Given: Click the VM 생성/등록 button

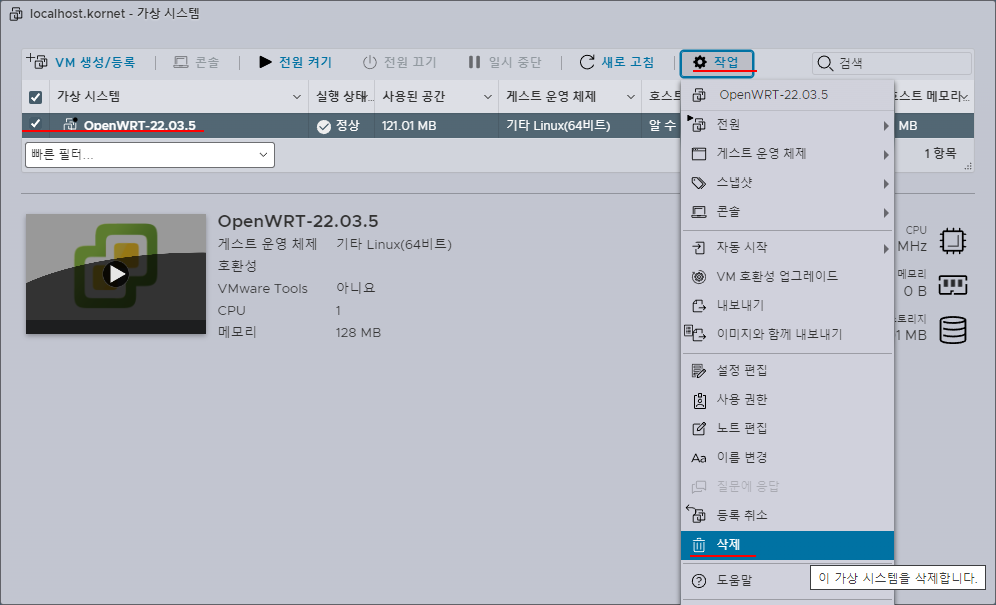Looking at the screenshot, I should [81, 62].
